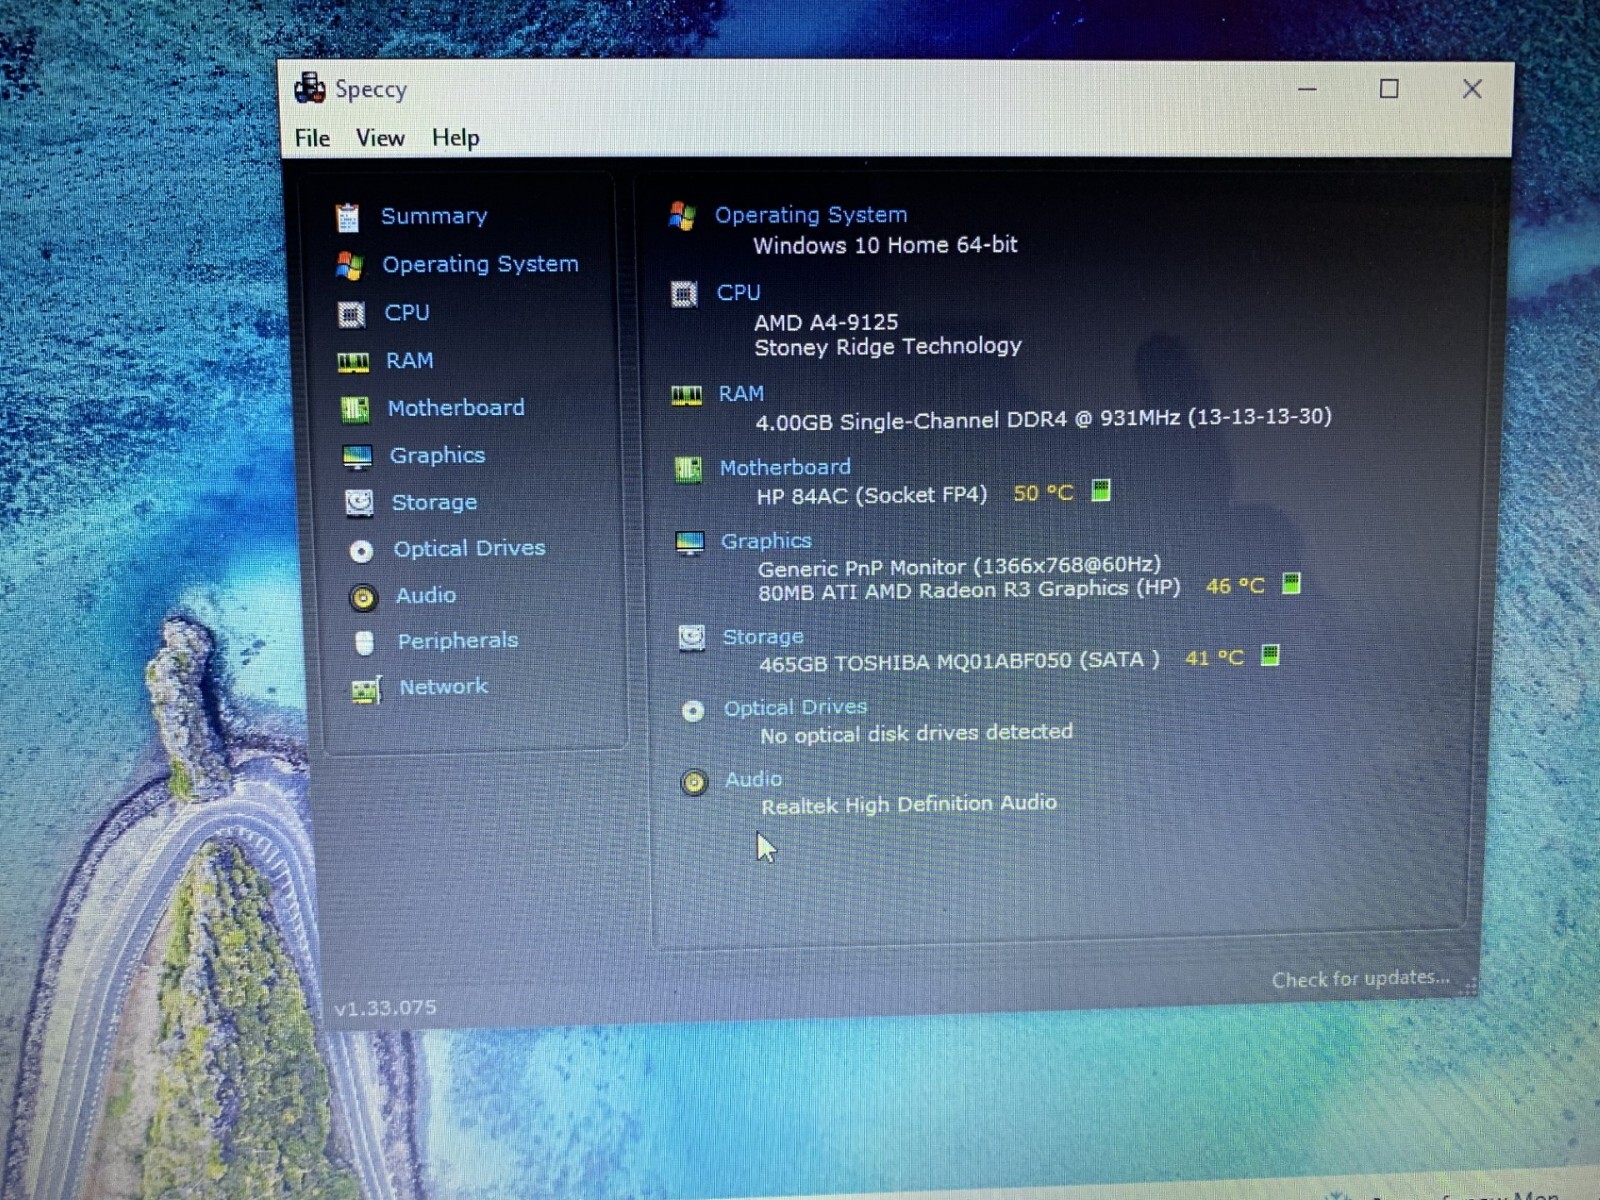Open the Motherboard heading link in summary
The width and height of the screenshot is (1600, 1200).
coord(785,467)
